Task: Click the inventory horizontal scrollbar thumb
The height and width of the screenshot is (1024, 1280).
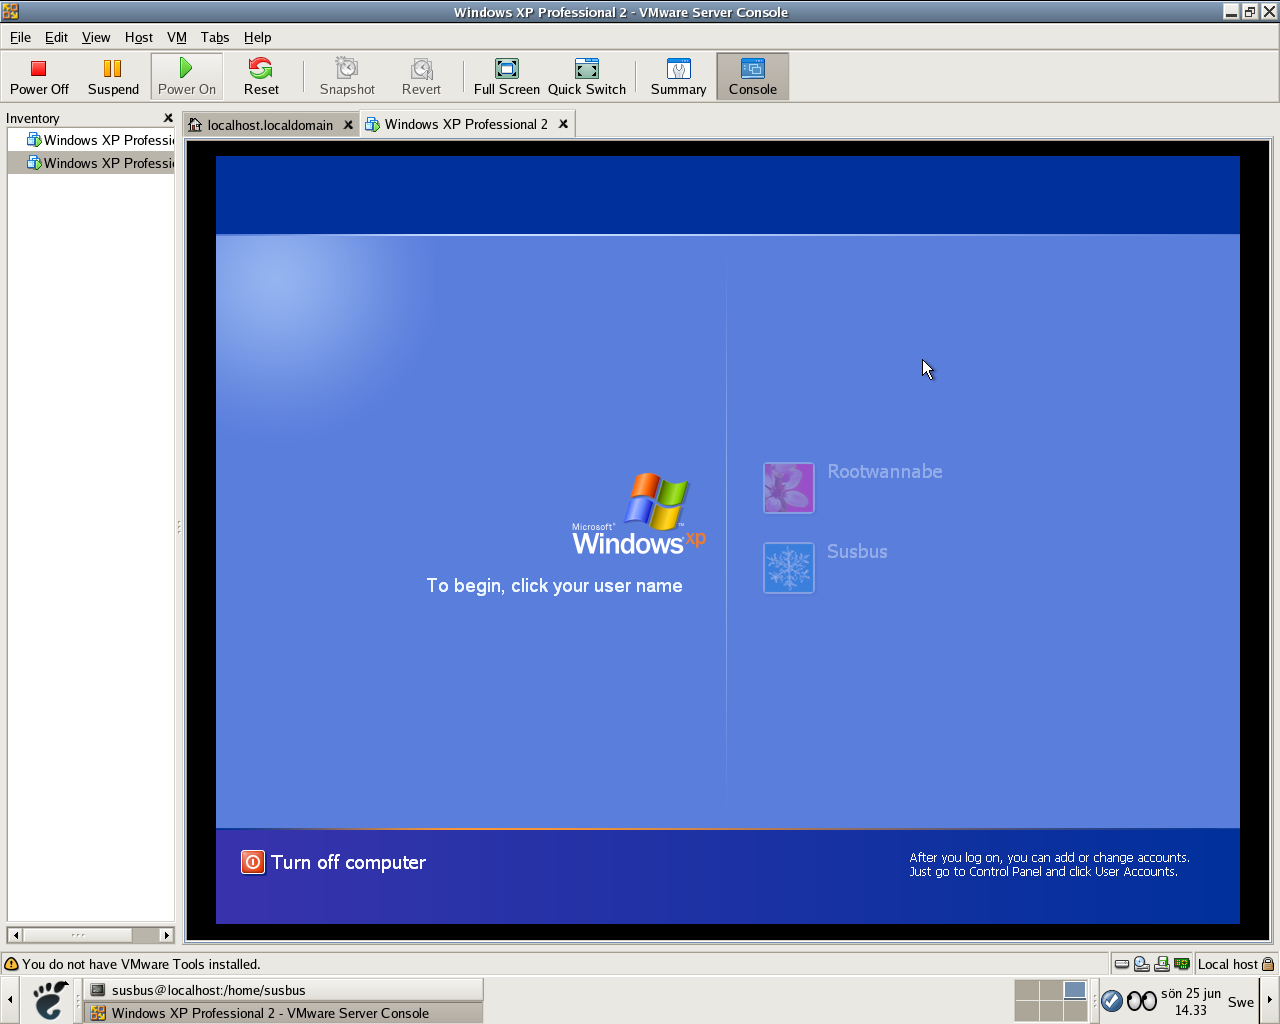Action: pyautogui.click(x=78, y=935)
